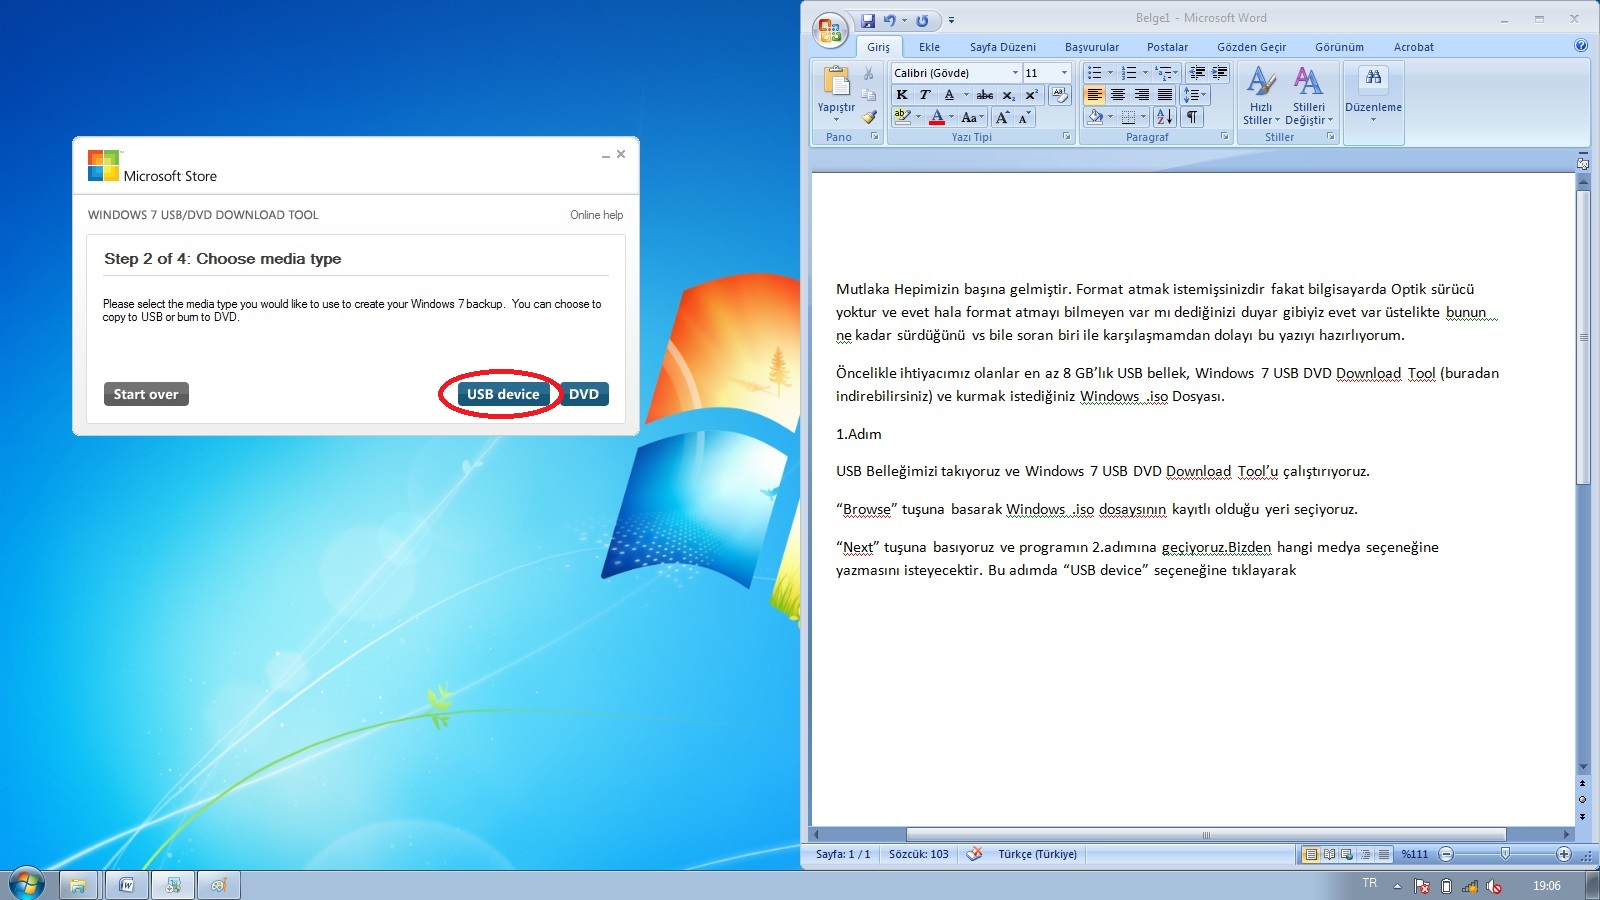Open the Hızlı Stiller gallery
The height and width of the screenshot is (900, 1600).
[x=1261, y=95]
